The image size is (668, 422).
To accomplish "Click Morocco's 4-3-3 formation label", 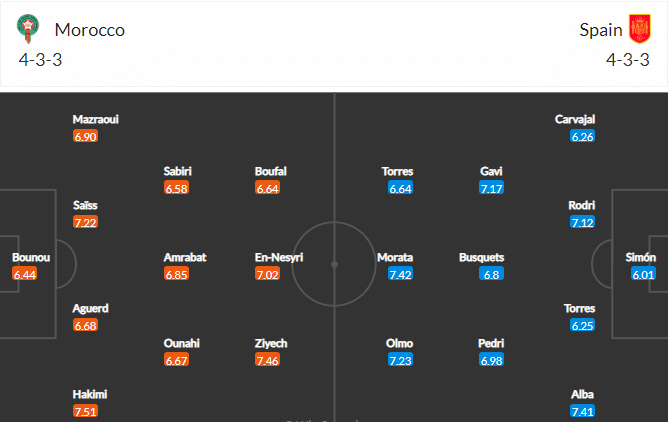I will (40, 60).
